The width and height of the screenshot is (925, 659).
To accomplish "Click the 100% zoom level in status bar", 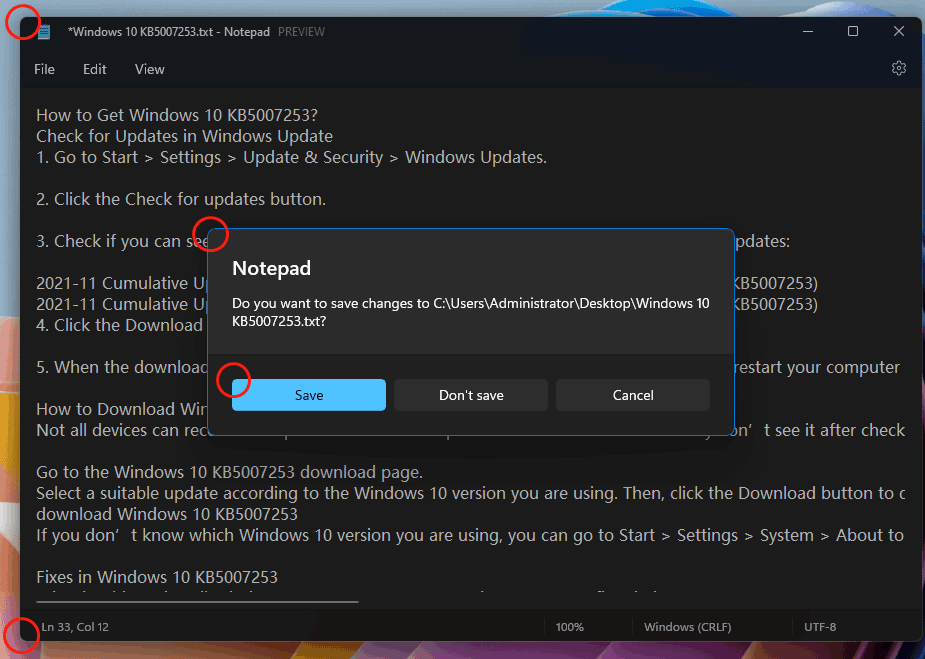I will (x=569, y=627).
